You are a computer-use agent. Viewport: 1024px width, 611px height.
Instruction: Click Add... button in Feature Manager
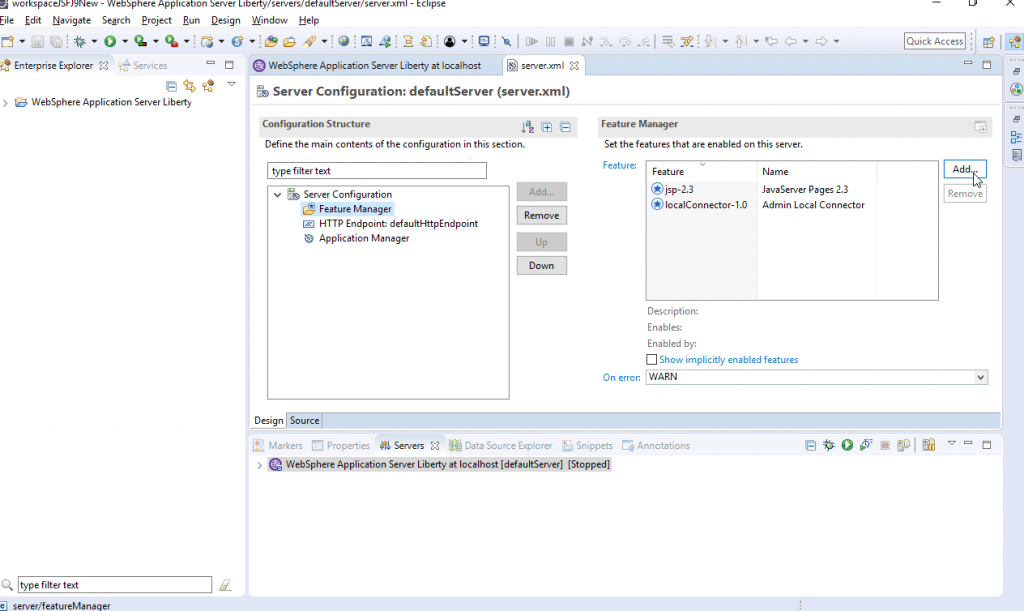coord(965,169)
